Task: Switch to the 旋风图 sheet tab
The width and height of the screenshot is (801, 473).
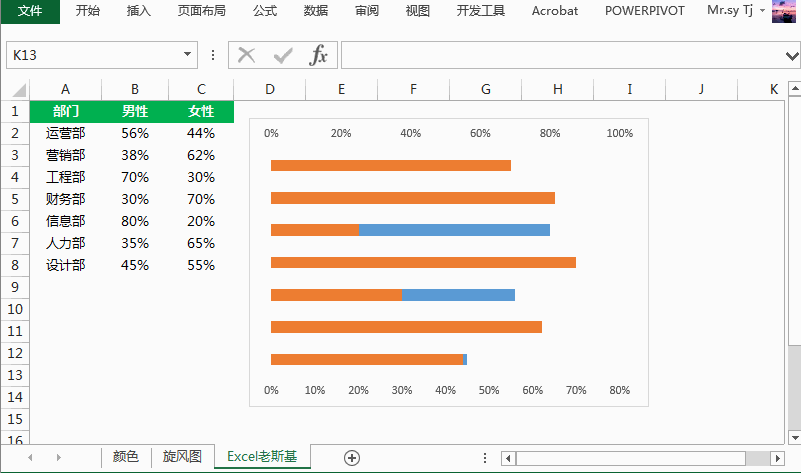Action: [x=182, y=456]
